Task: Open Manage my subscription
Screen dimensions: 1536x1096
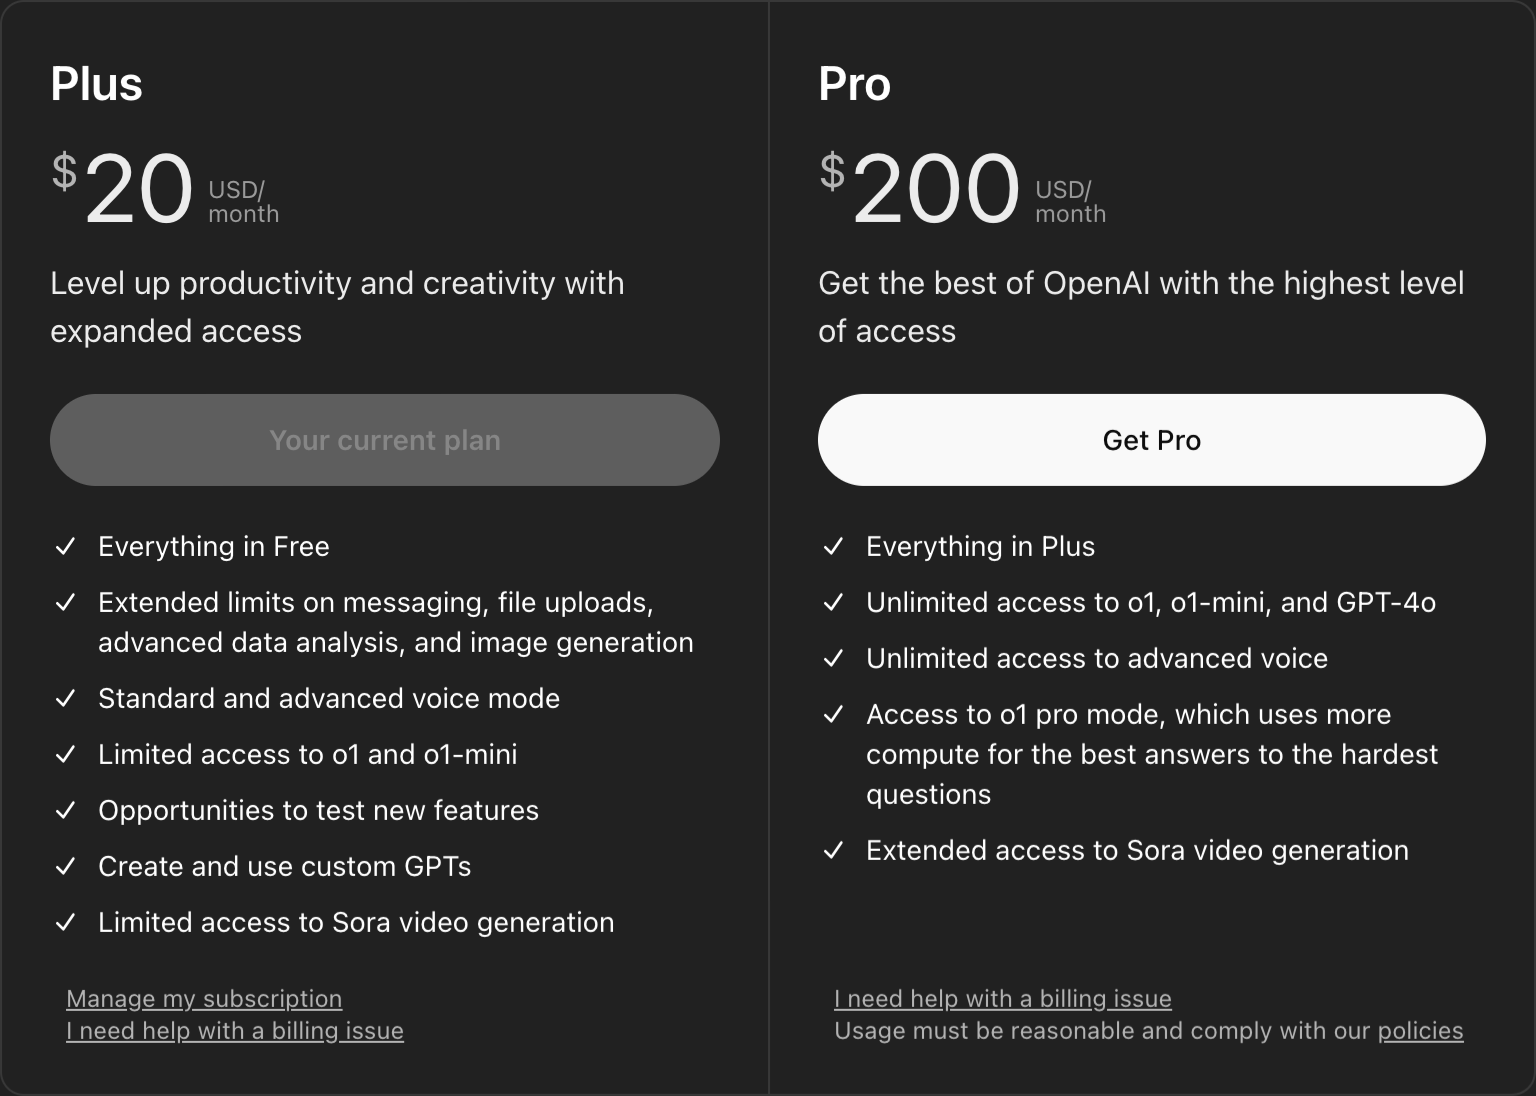Action: coord(203,998)
